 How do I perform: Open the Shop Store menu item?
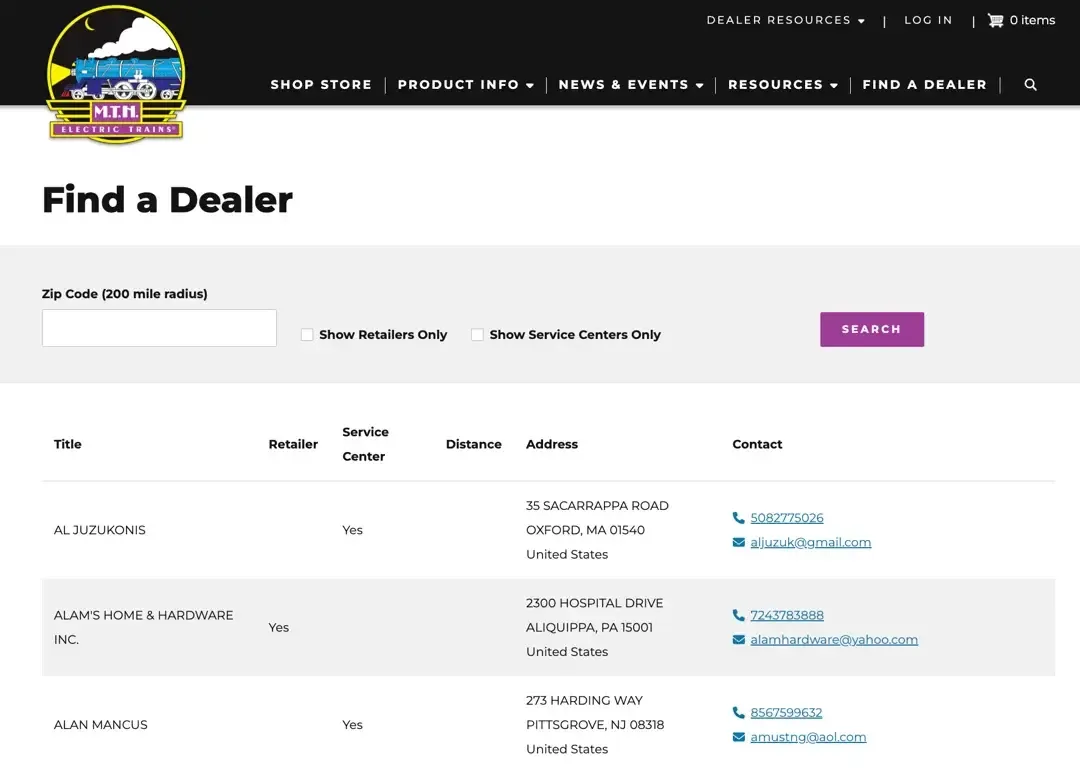pos(321,85)
